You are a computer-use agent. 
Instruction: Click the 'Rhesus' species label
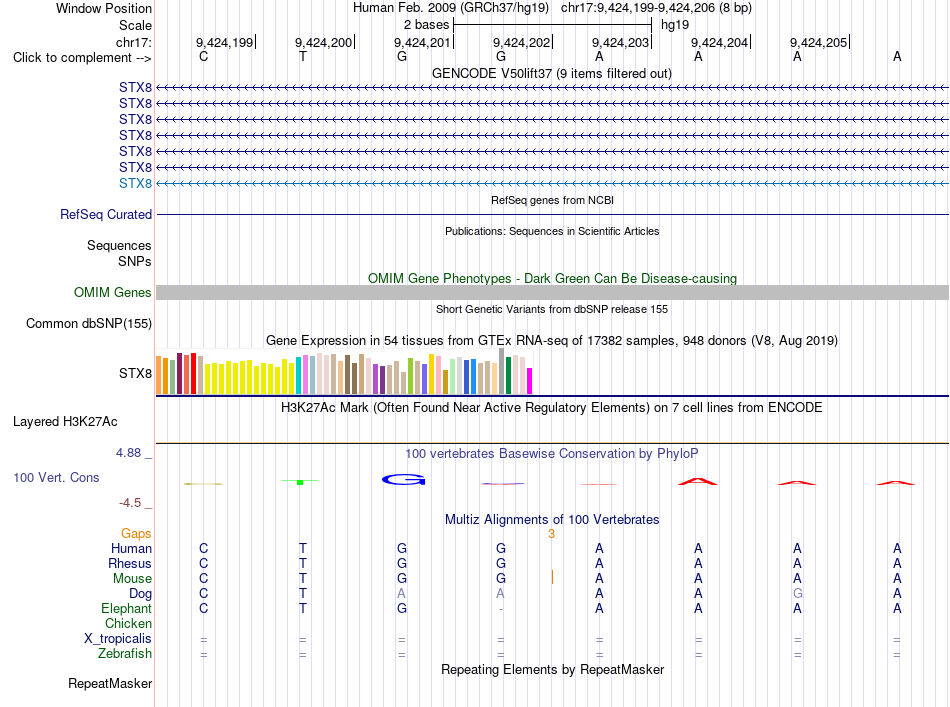(x=130, y=563)
